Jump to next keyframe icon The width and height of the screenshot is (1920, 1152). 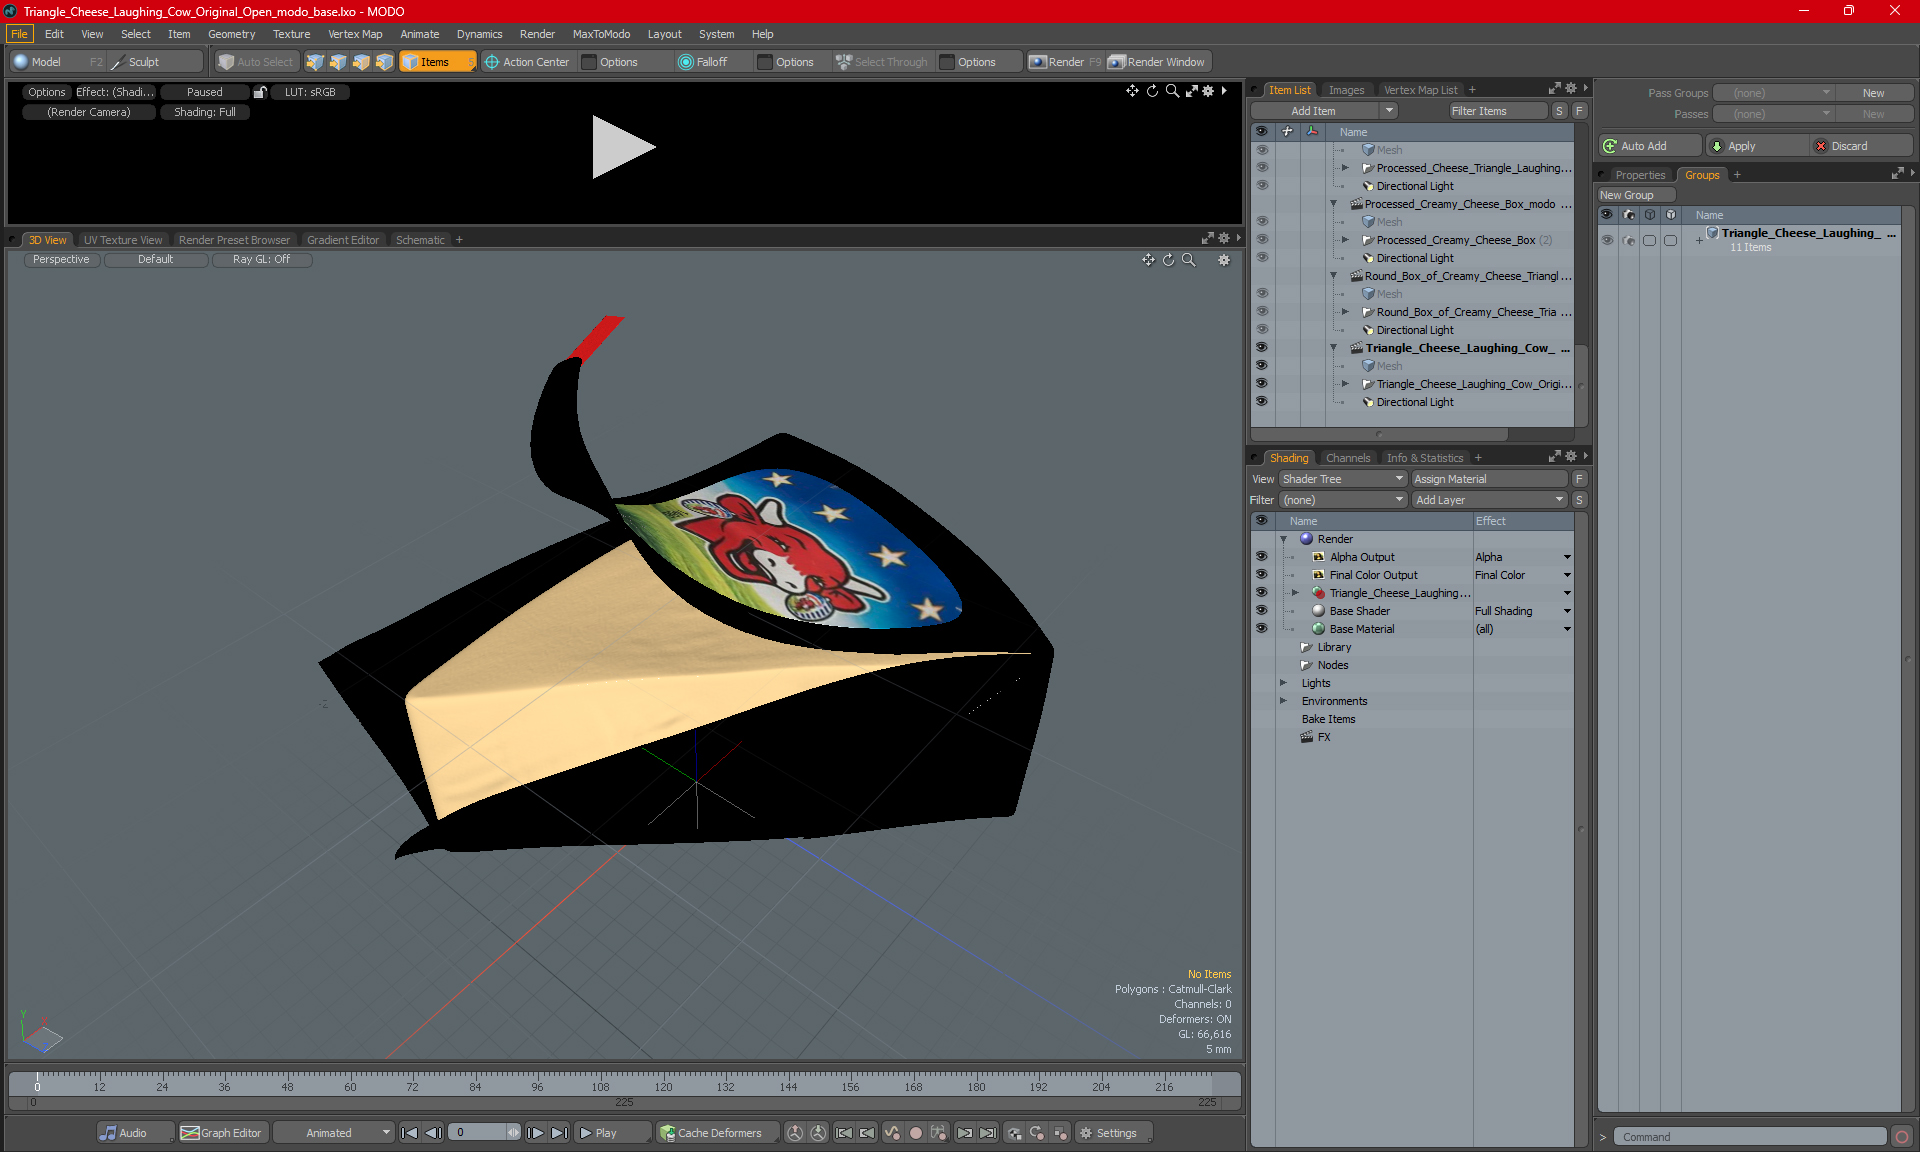pos(965,1133)
